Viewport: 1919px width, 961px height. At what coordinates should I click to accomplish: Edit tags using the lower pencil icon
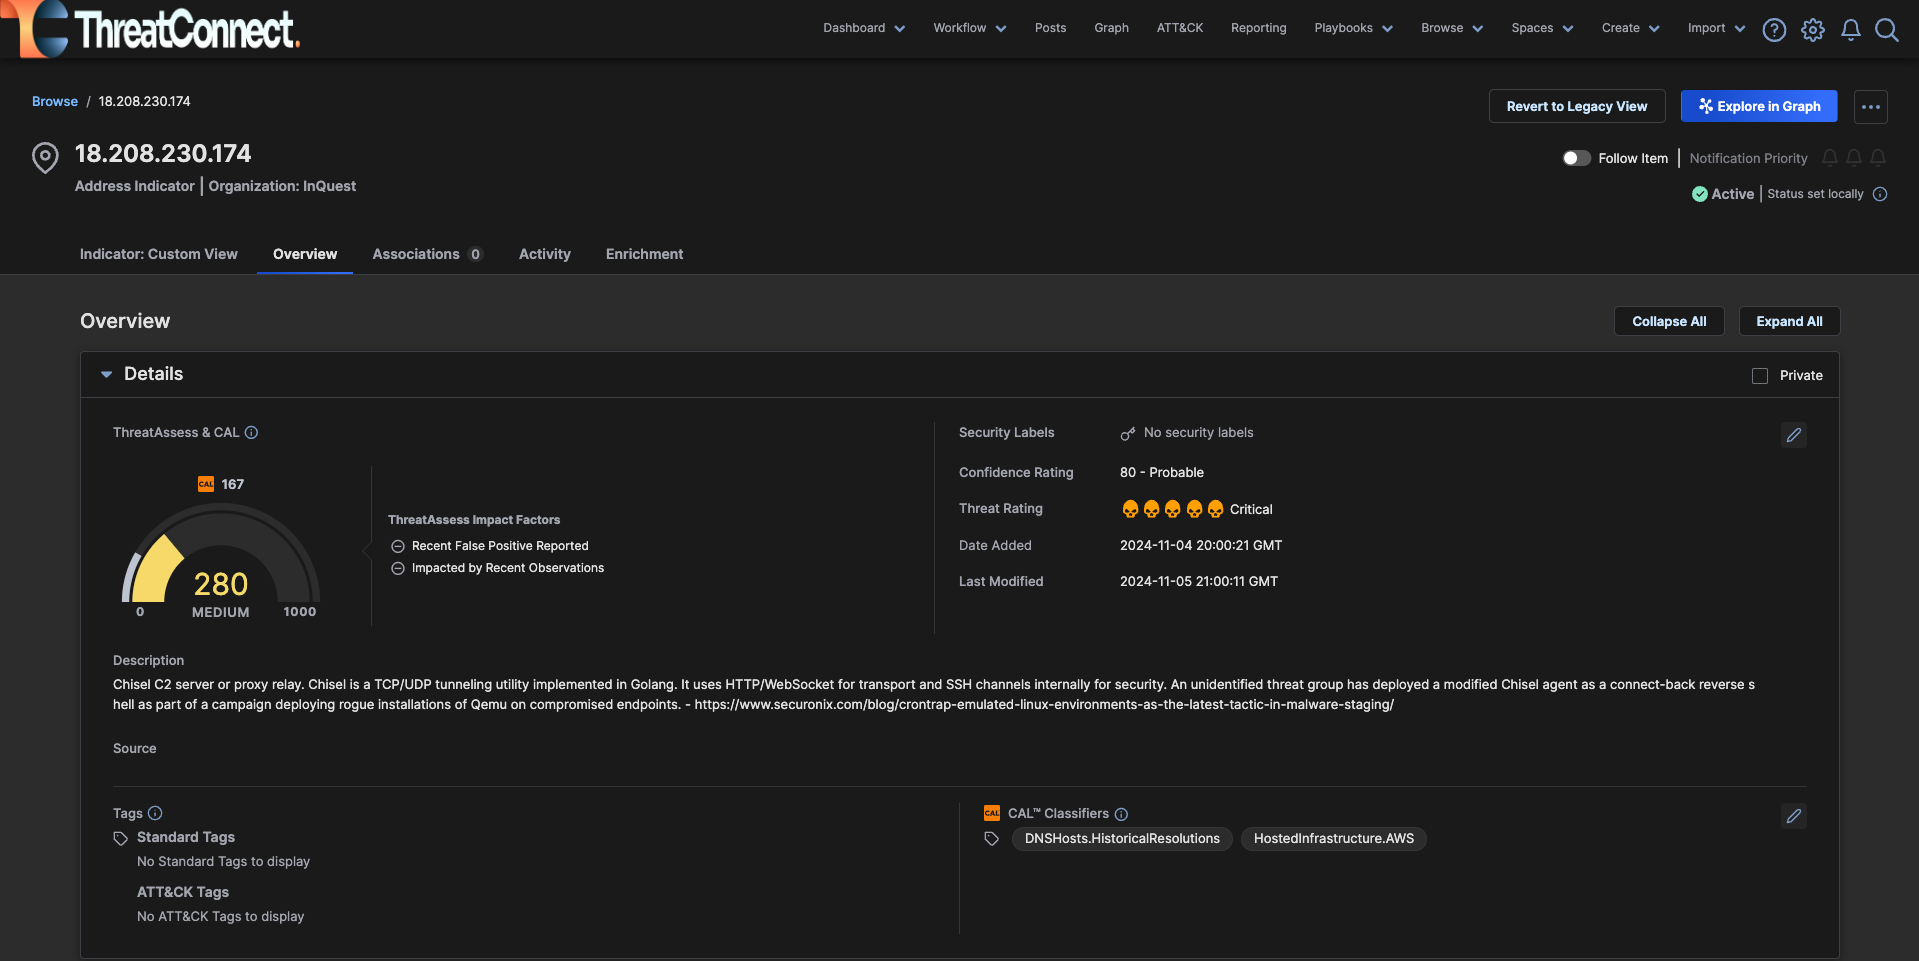click(1794, 816)
